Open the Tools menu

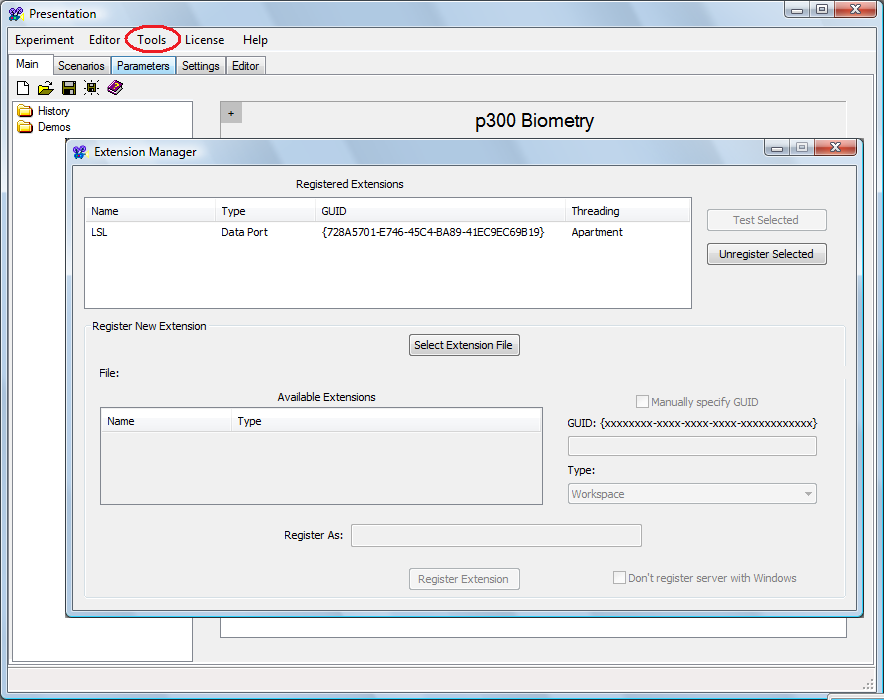point(152,40)
